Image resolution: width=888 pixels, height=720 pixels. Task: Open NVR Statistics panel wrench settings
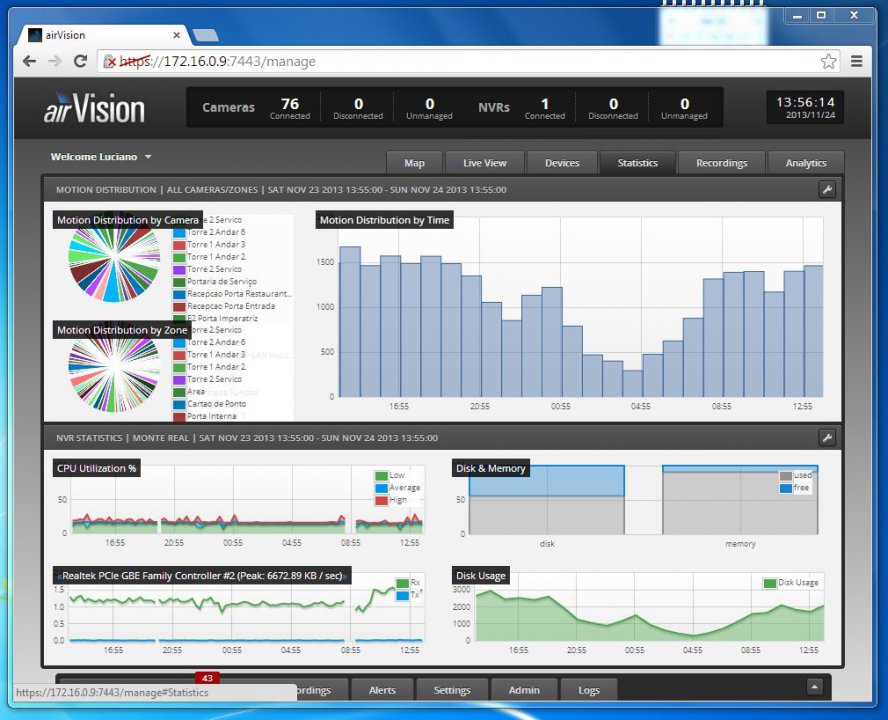[826, 438]
